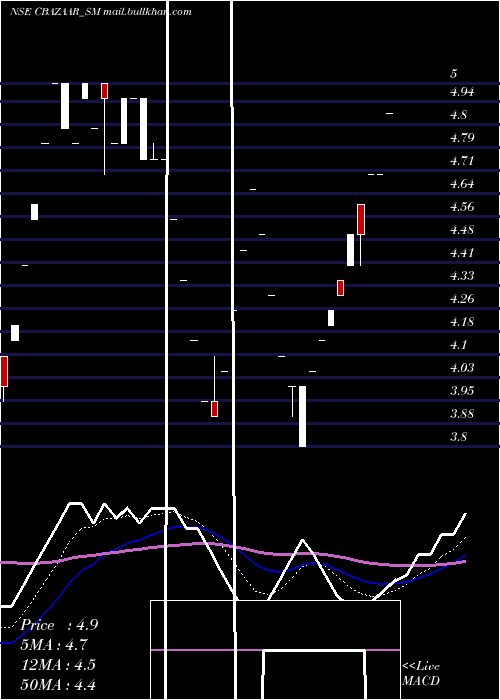Click the price axis label 4.03
Viewport: 500px width, 700px height.
point(462,367)
